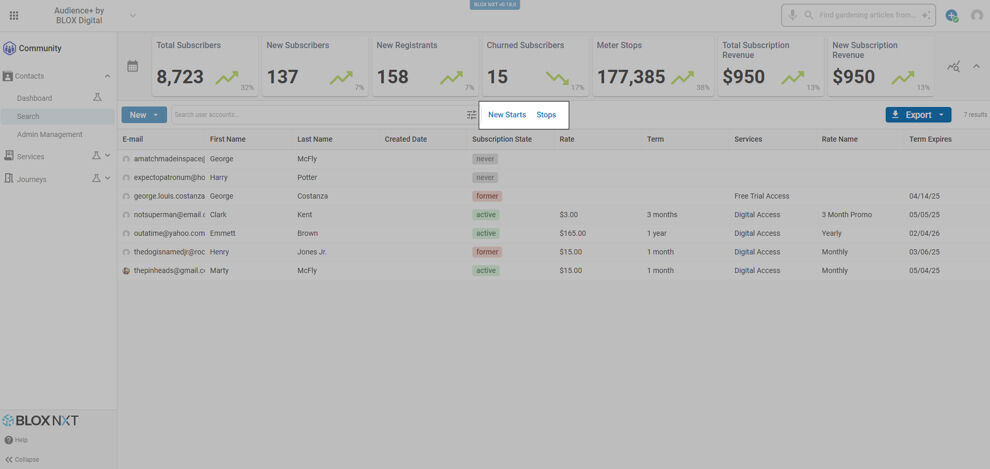Focus the Find gardening articles search field
Image resolution: width=990 pixels, height=469 pixels.
click(869, 15)
